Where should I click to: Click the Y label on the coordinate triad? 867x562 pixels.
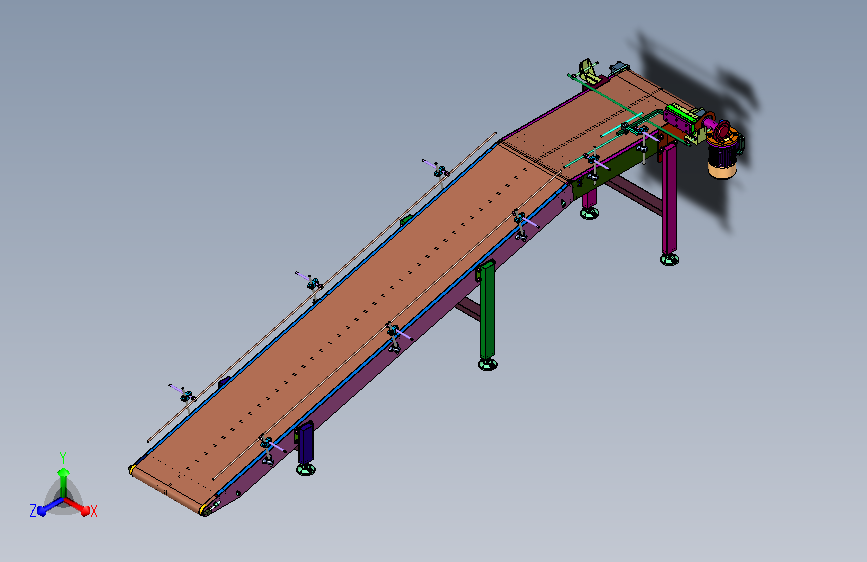63,458
